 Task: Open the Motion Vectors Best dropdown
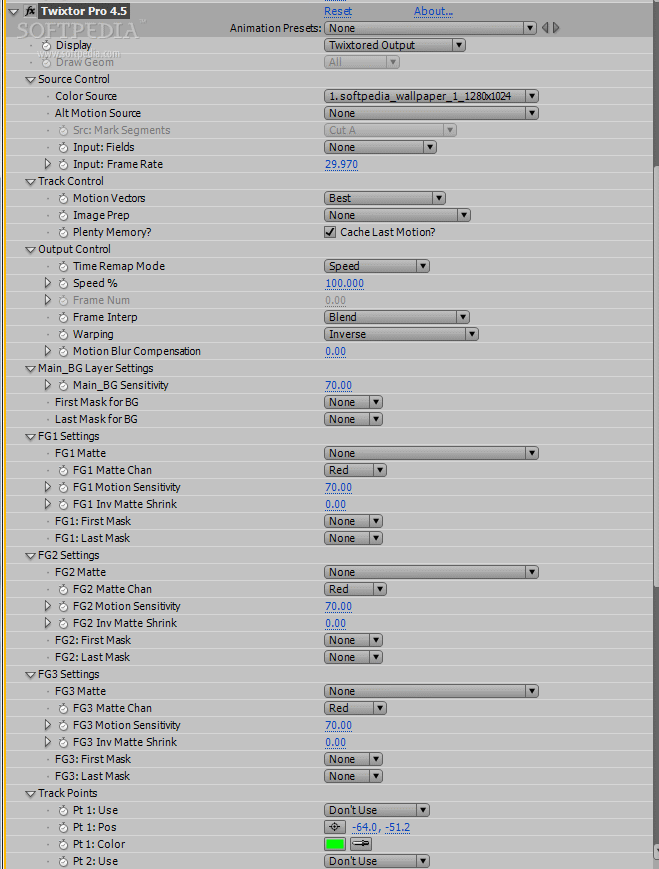(385, 198)
